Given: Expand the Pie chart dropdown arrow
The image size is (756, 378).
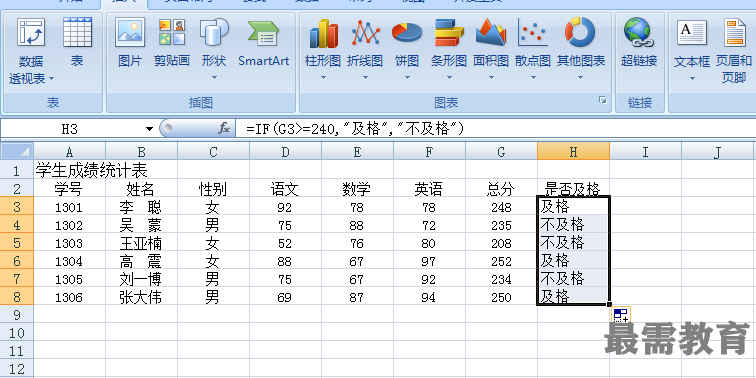Looking at the screenshot, I should (x=407, y=78).
